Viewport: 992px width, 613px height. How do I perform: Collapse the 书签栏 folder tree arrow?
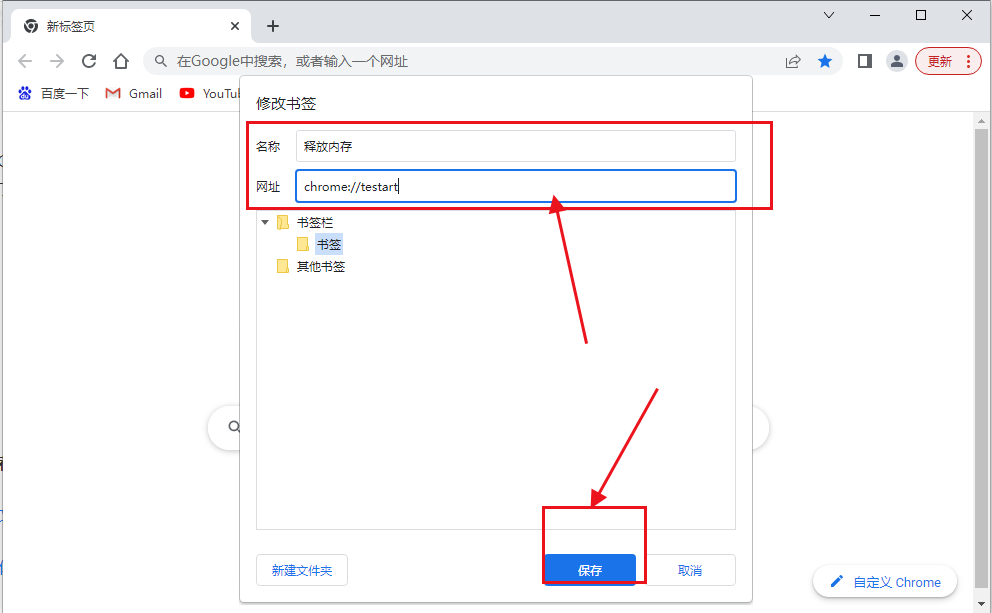pos(265,222)
